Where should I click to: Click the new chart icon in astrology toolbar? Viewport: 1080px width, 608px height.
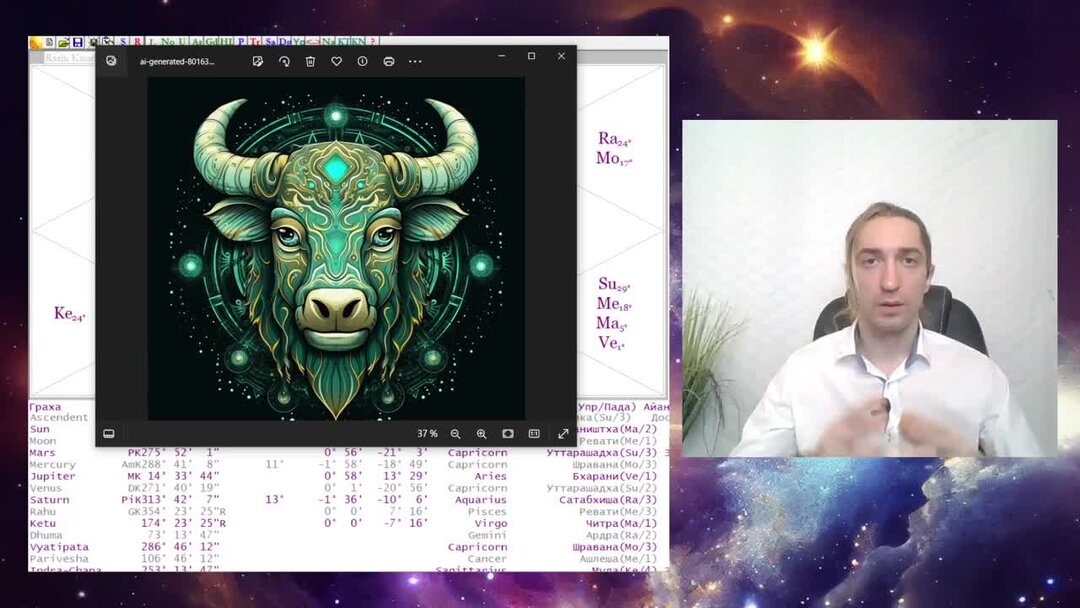(x=50, y=42)
